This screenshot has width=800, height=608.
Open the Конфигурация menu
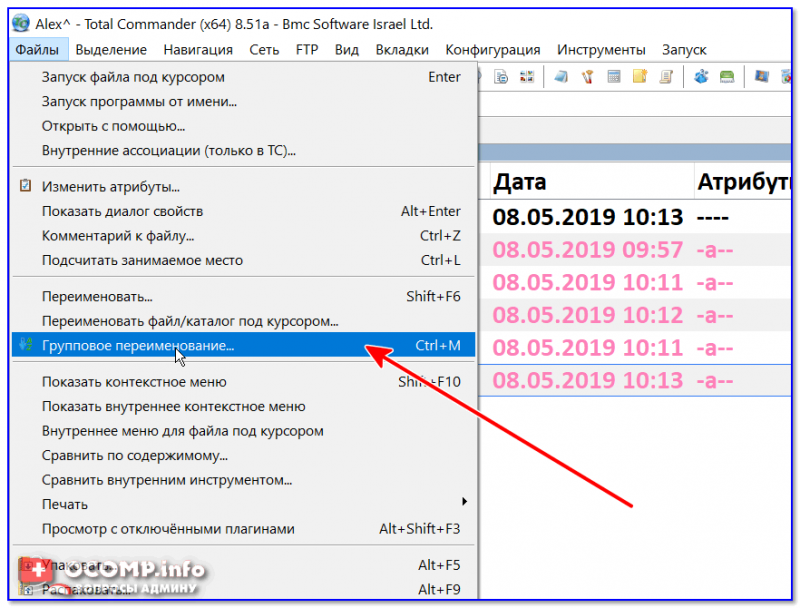[x=492, y=50]
